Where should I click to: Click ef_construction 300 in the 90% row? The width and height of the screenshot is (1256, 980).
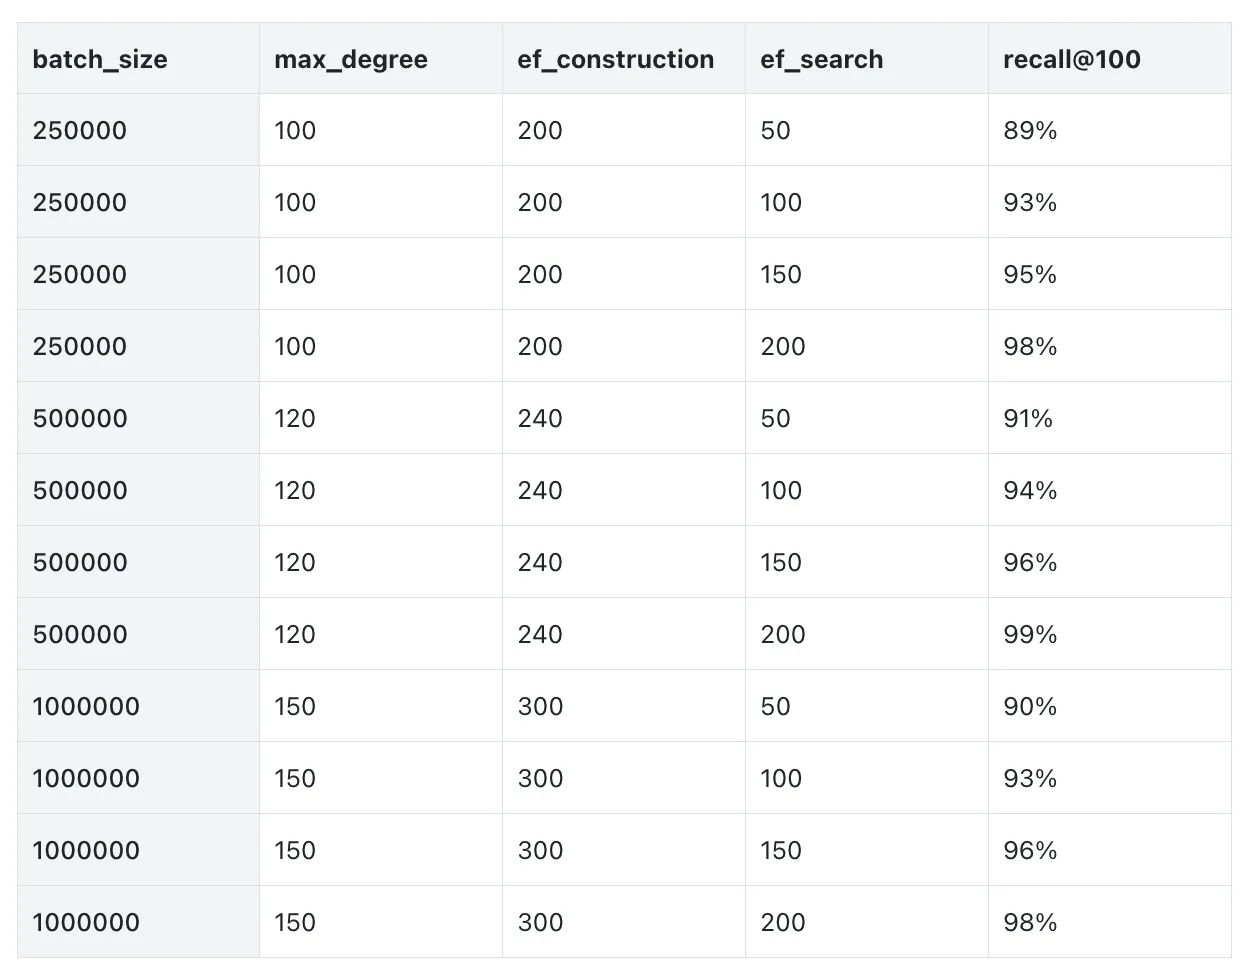tap(540, 707)
